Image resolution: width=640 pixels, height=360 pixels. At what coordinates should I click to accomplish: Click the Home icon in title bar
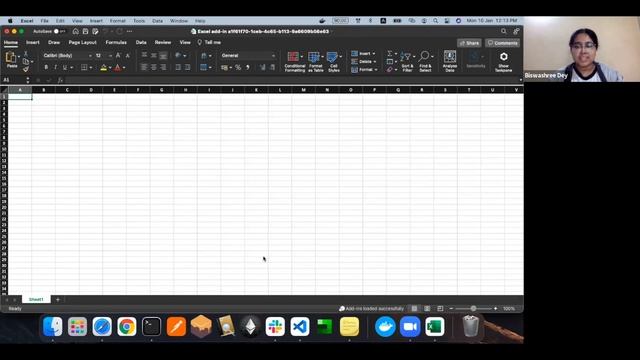[76, 31]
